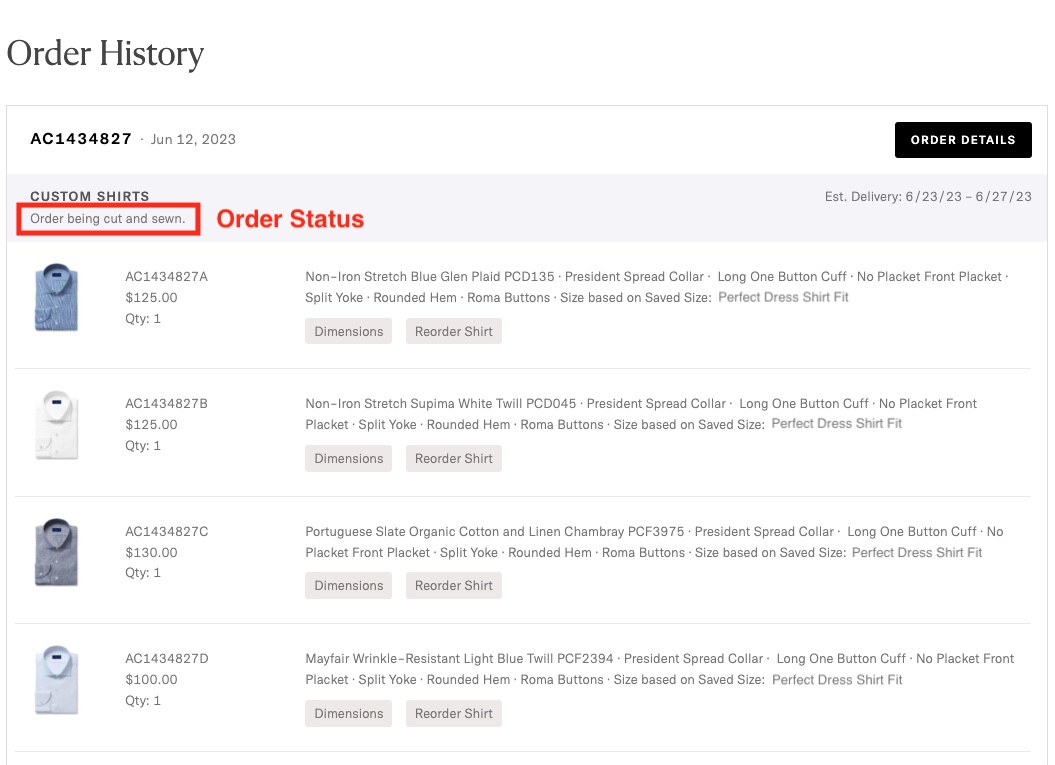Open Perfect Dress Shirt Fit link for shirt A
This screenshot has height=765, width=1055.
pos(783,297)
